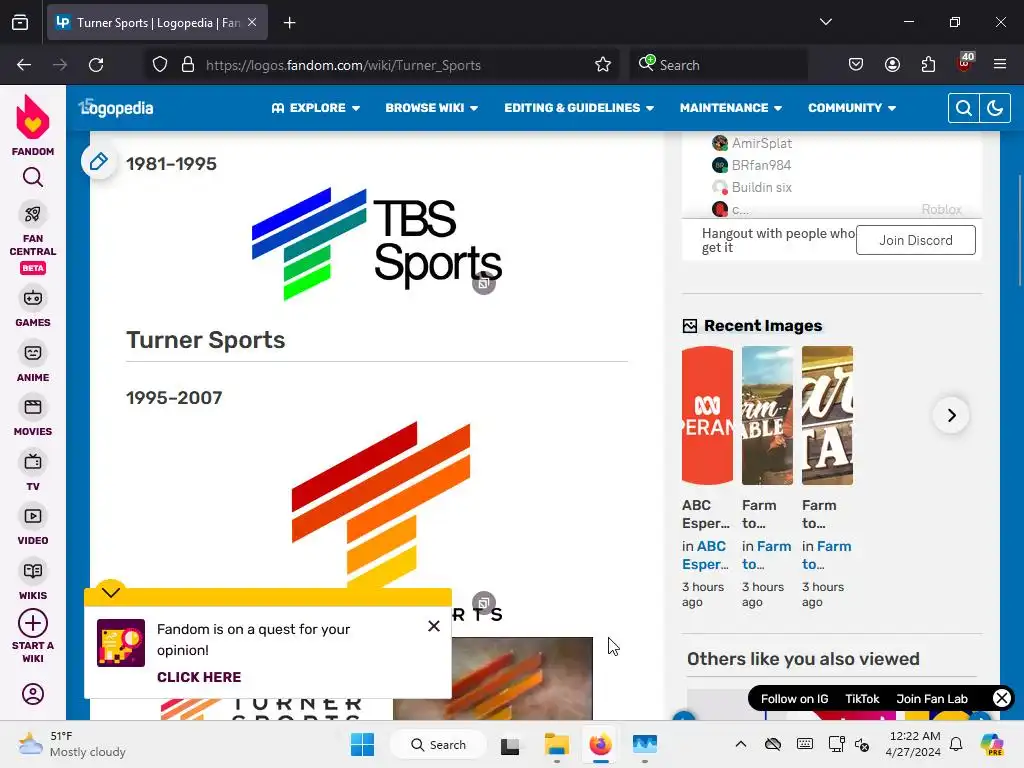Click in ABC Esper... category link
The width and height of the screenshot is (1024, 768).
(705, 555)
